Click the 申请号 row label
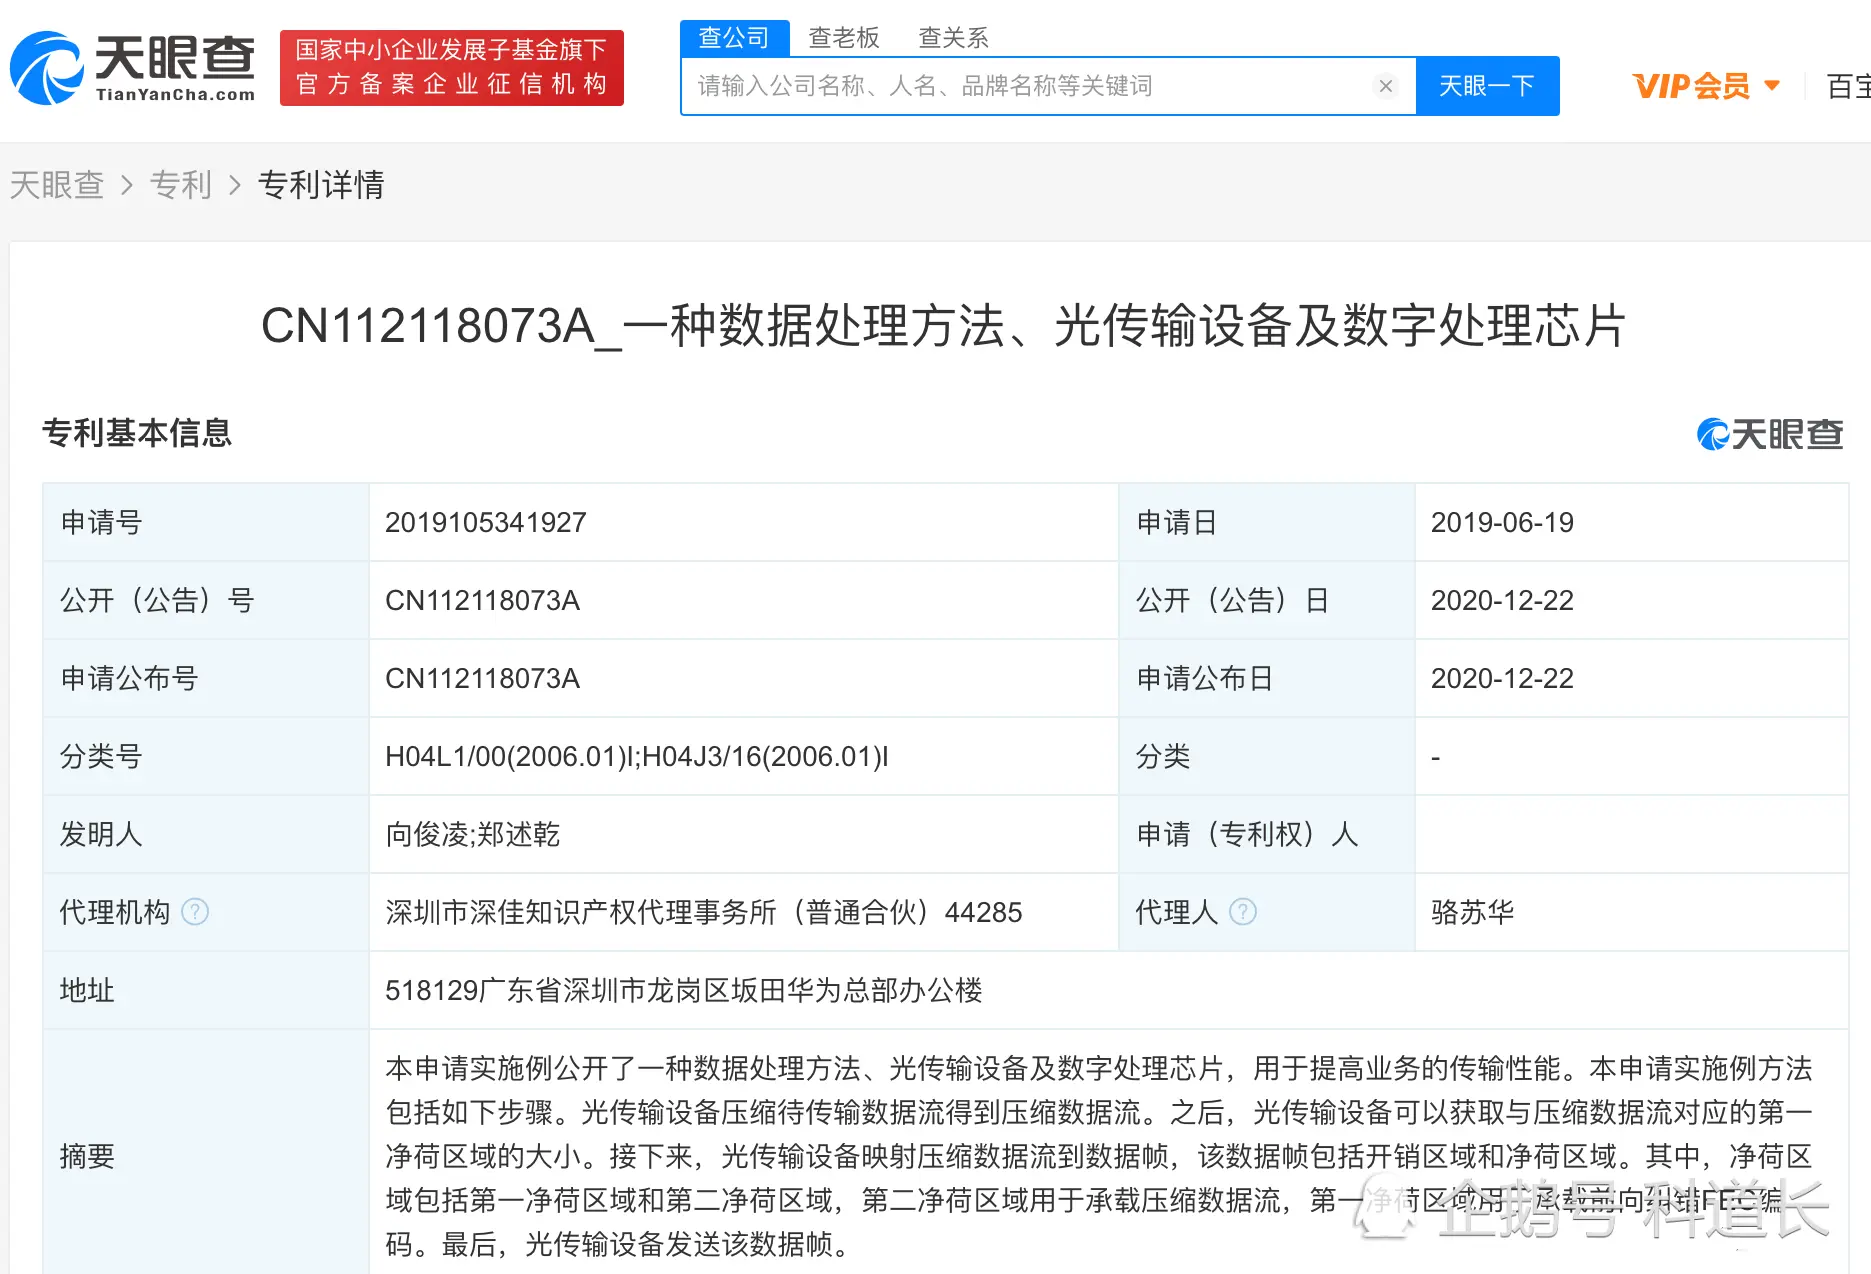The image size is (1871, 1274). 101,522
